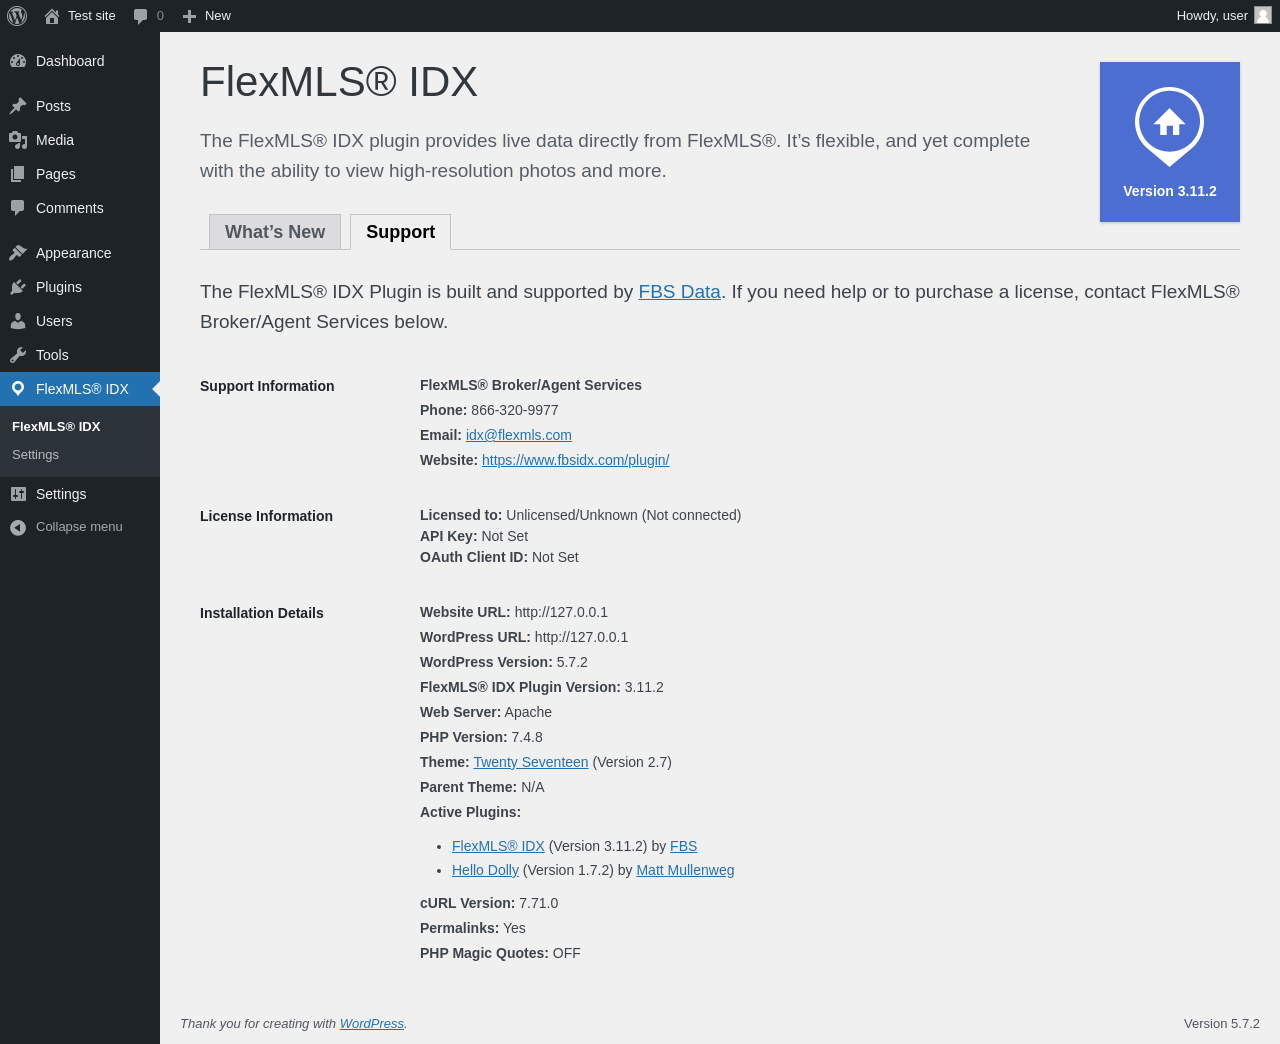Open the Twenty Seventeen theme link
1280x1044 pixels.
(x=531, y=762)
